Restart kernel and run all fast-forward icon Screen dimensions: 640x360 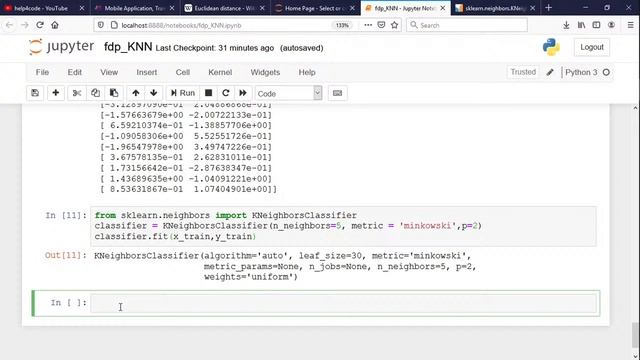click(x=243, y=93)
